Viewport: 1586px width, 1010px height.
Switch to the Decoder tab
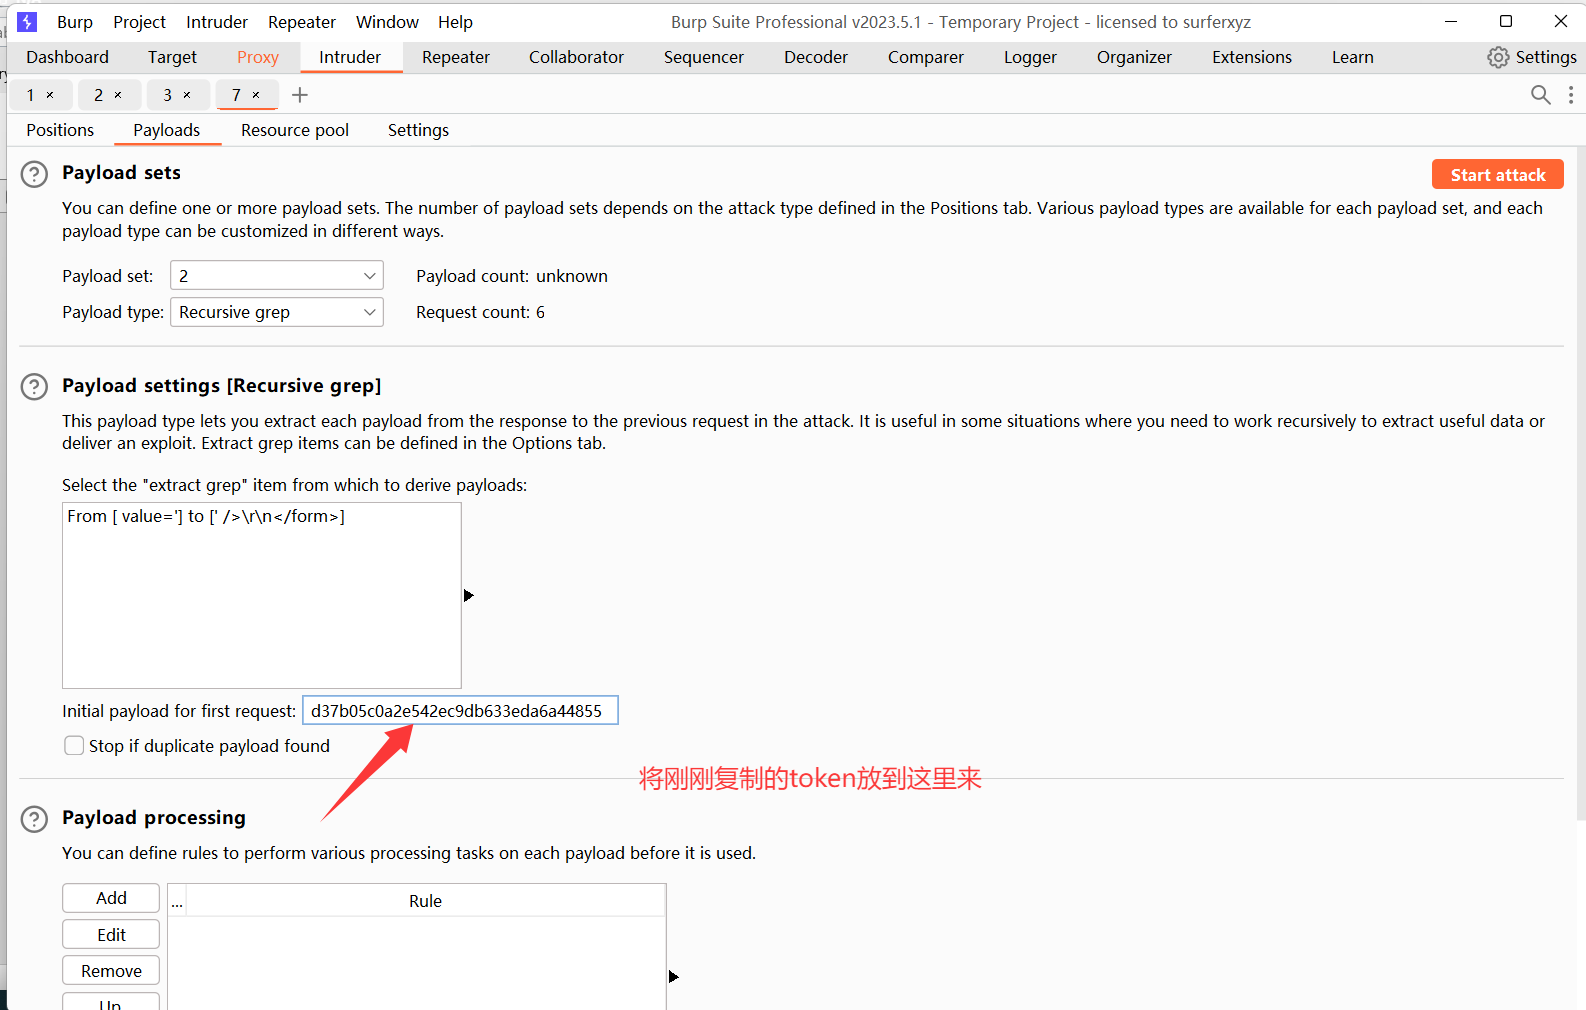816,57
